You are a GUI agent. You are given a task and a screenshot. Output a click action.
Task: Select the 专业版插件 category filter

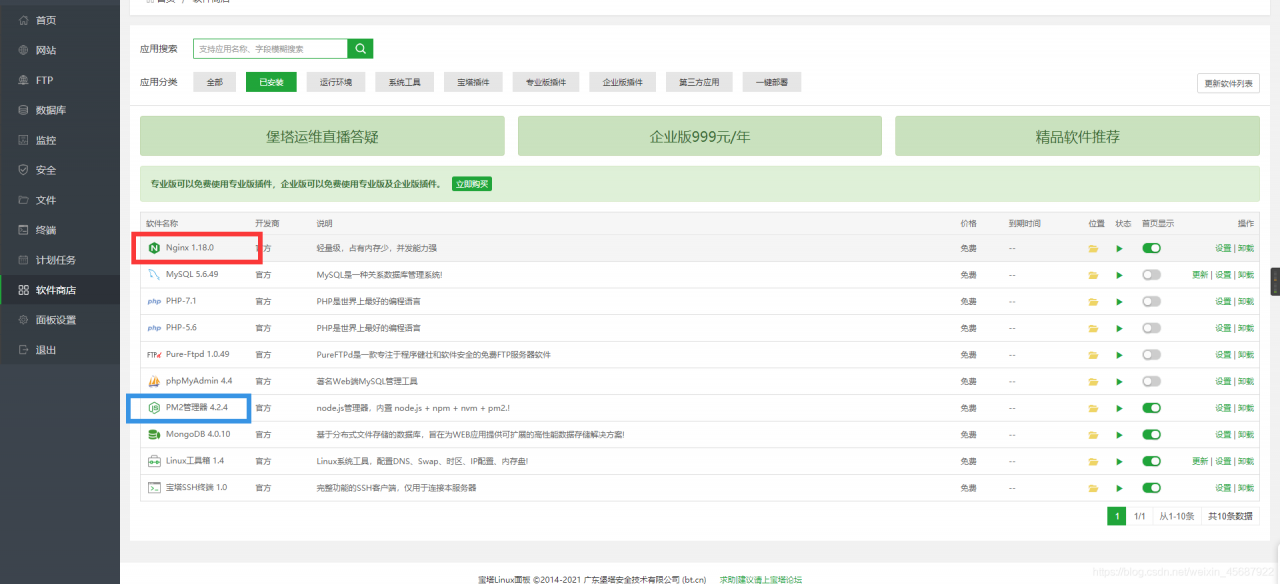click(546, 82)
